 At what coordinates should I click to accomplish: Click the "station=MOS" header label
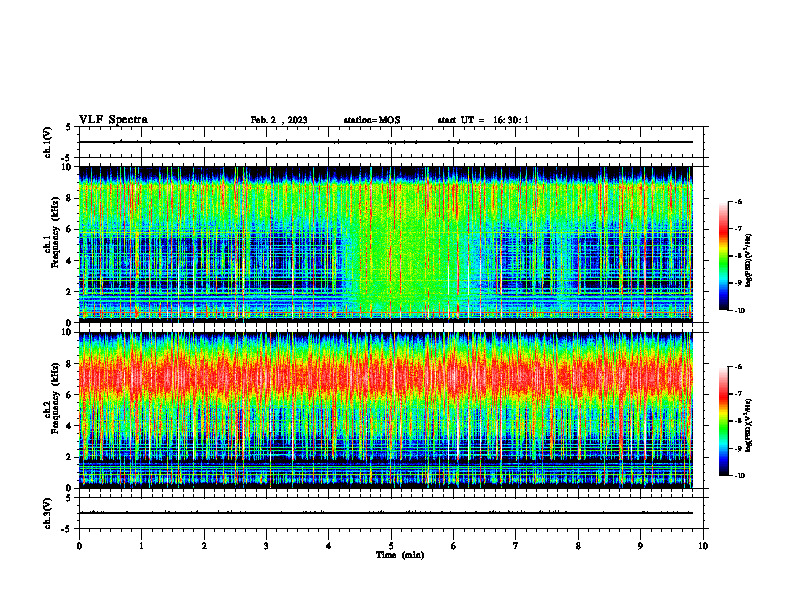click(x=372, y=120)
